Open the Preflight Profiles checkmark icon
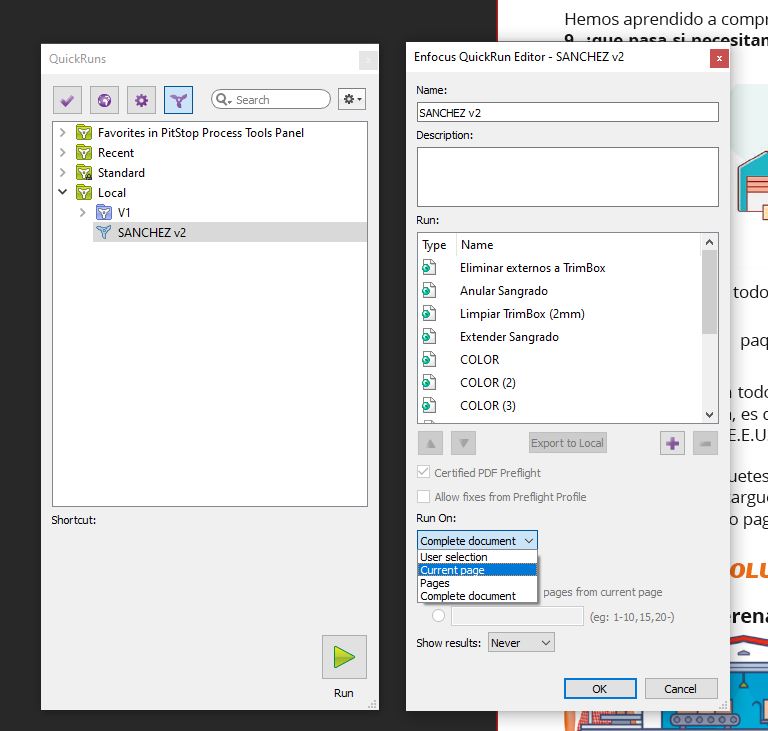The width and height of the screenshot is (768, 731). [x=67, y=100]
